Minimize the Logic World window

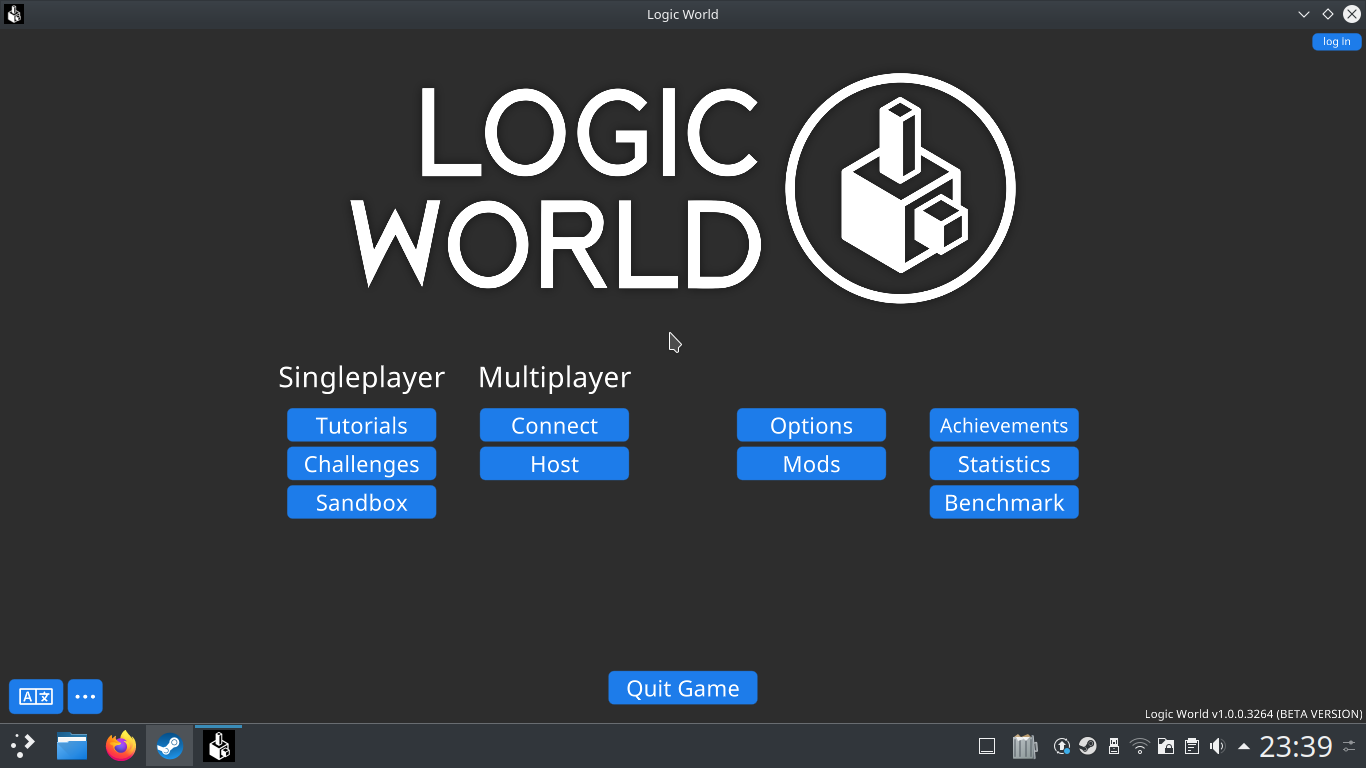pyautogui.click(x=1304, y=14)
